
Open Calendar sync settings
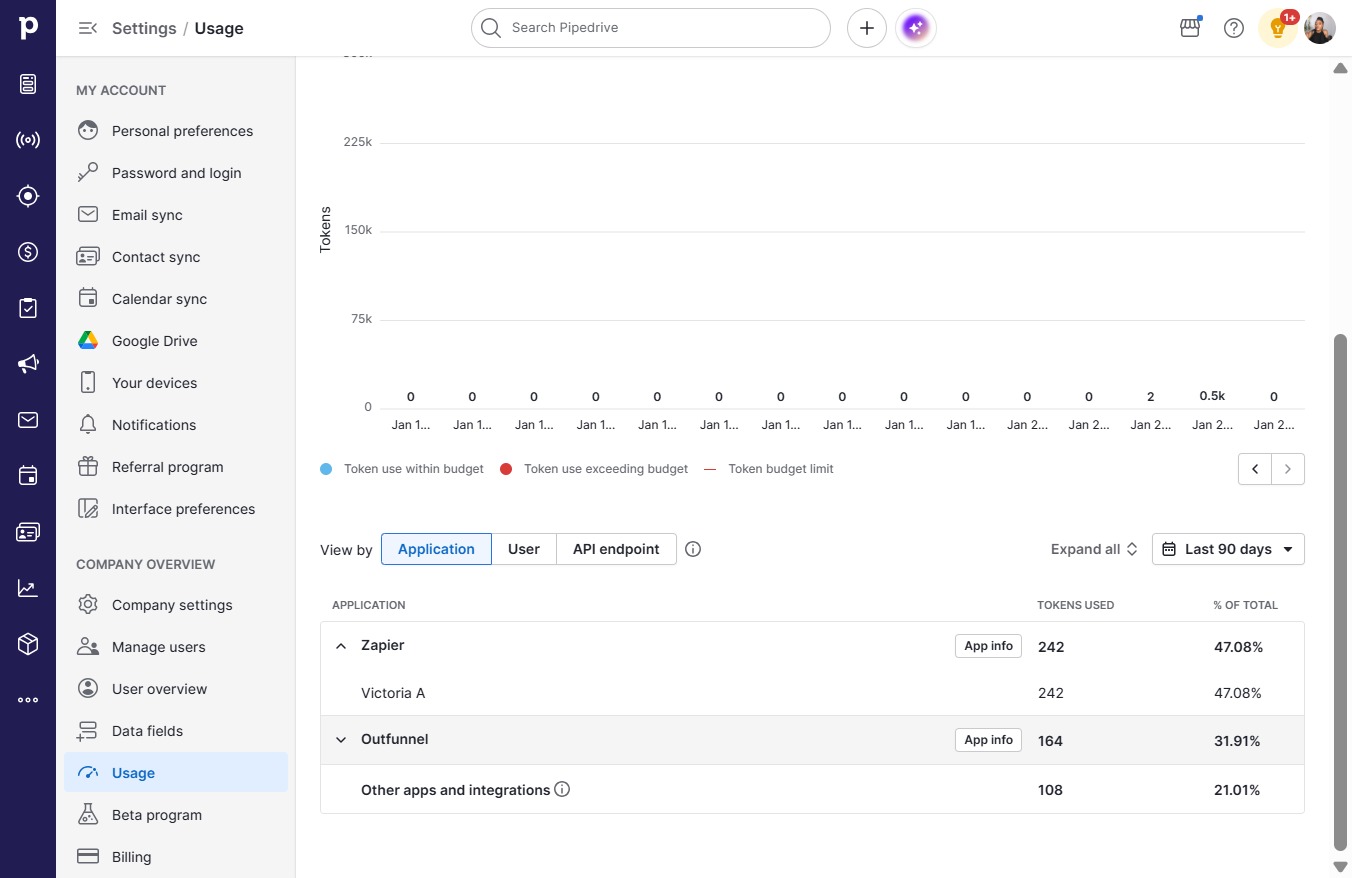point(176,299)
